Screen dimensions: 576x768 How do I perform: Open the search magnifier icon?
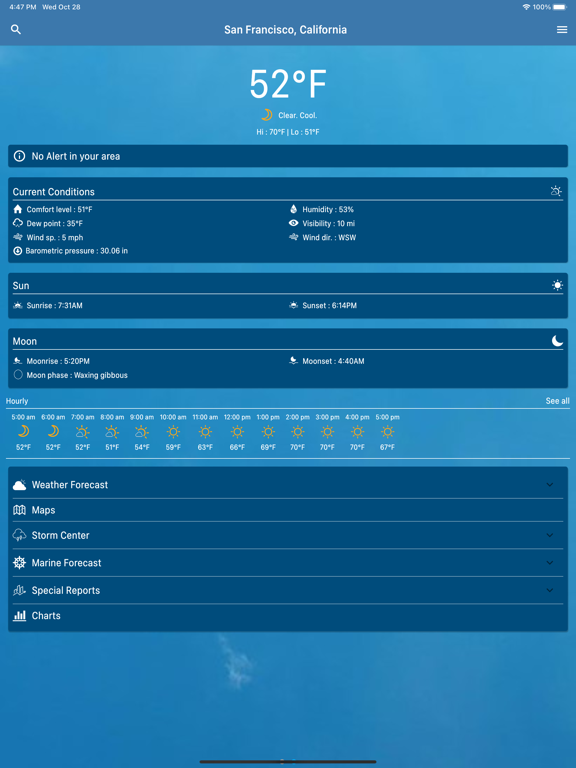coord(16,29)
